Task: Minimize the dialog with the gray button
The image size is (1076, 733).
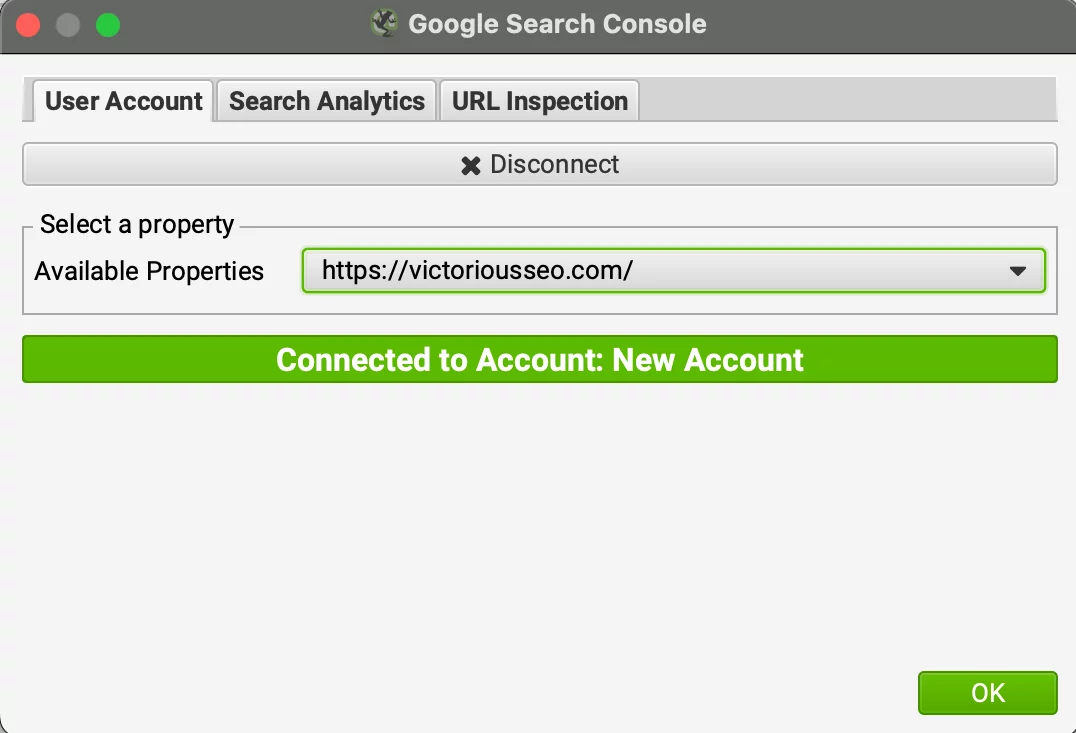Action: [68, 25]
